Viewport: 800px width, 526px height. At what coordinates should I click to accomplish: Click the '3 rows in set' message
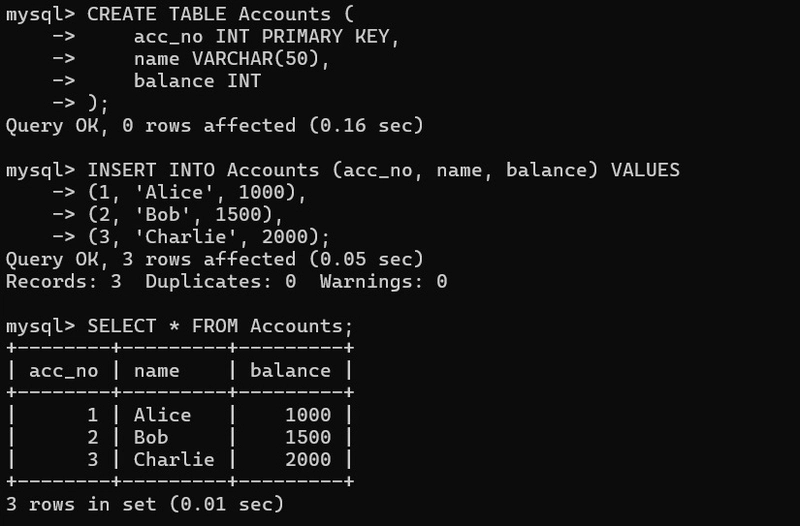click(x=145, y=504)
